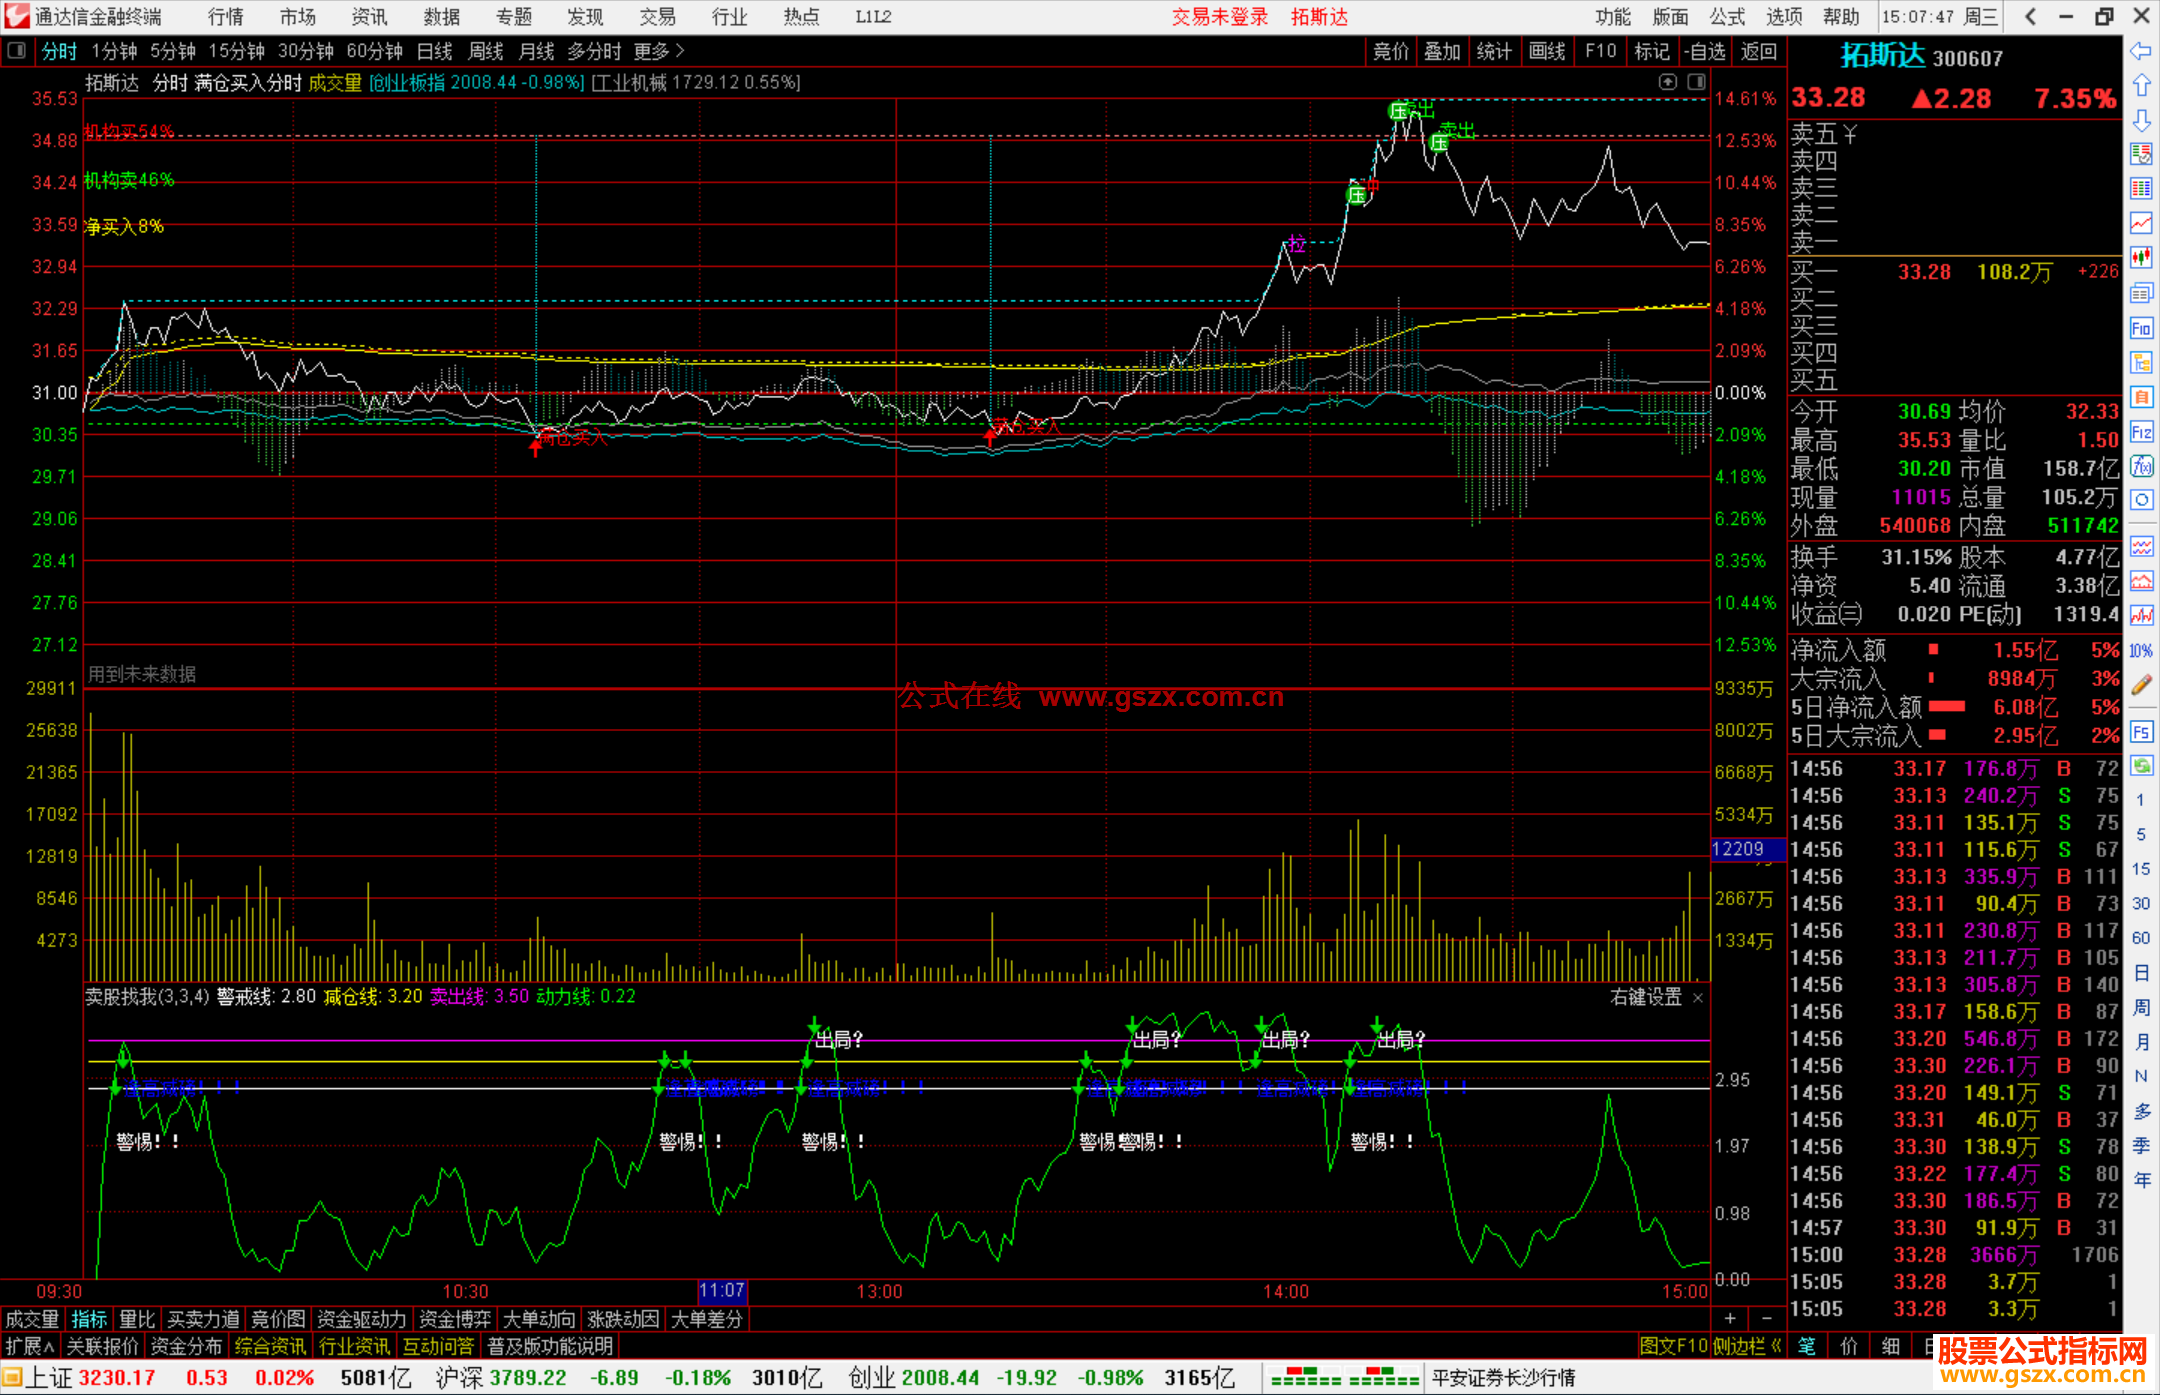Click the panel layout icon left of 分时
2160x1395 pixels.
pos(16,51)
